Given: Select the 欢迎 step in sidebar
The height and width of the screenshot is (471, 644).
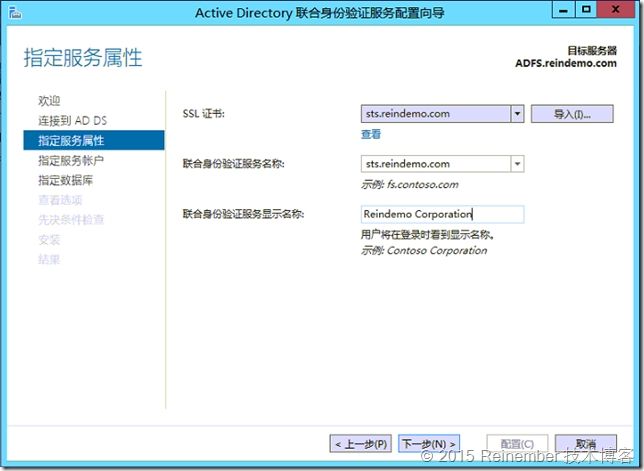Looking at the screenshot, I should click(x=49, y=101).
